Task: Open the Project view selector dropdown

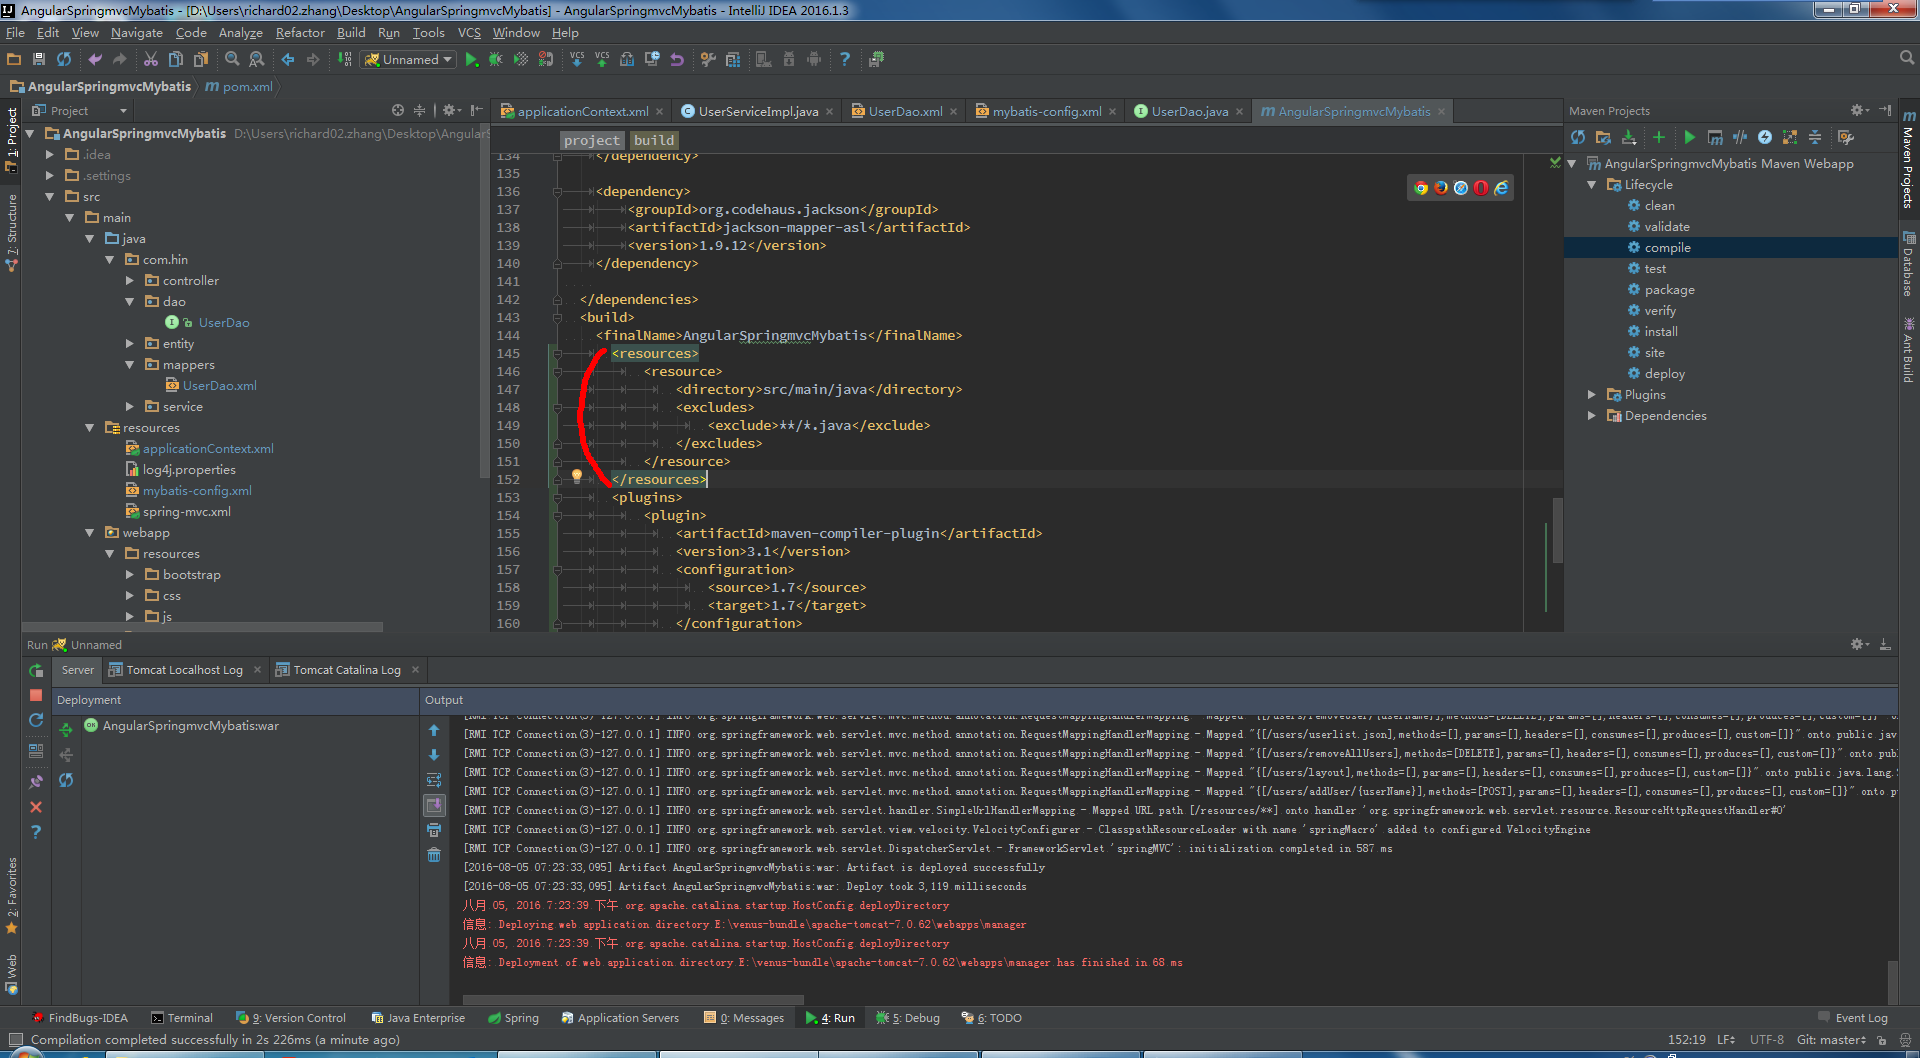Action: pos(80,111)
